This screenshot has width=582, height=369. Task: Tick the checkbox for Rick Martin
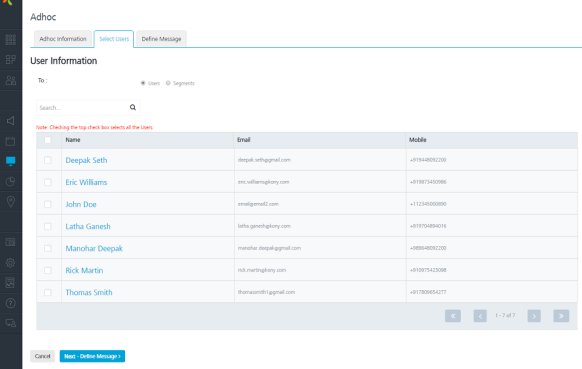48,270
